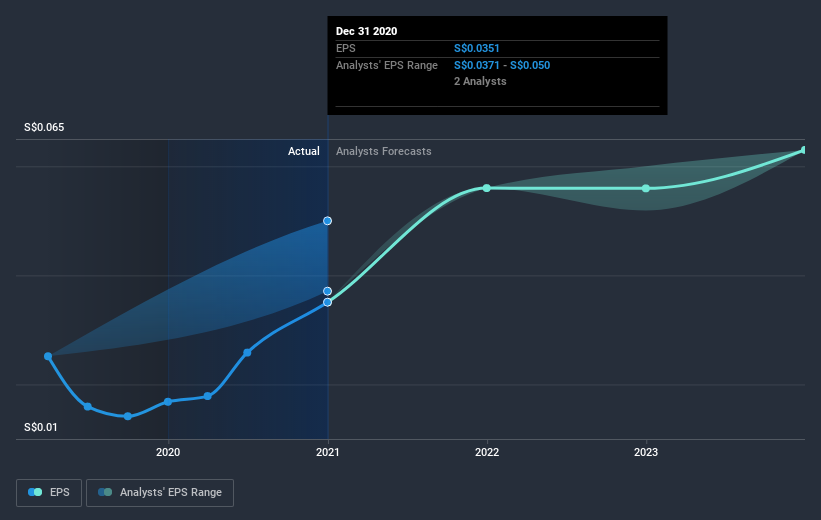Click the Analysts' EPS Range legend color icon

[x=105, y=492]
